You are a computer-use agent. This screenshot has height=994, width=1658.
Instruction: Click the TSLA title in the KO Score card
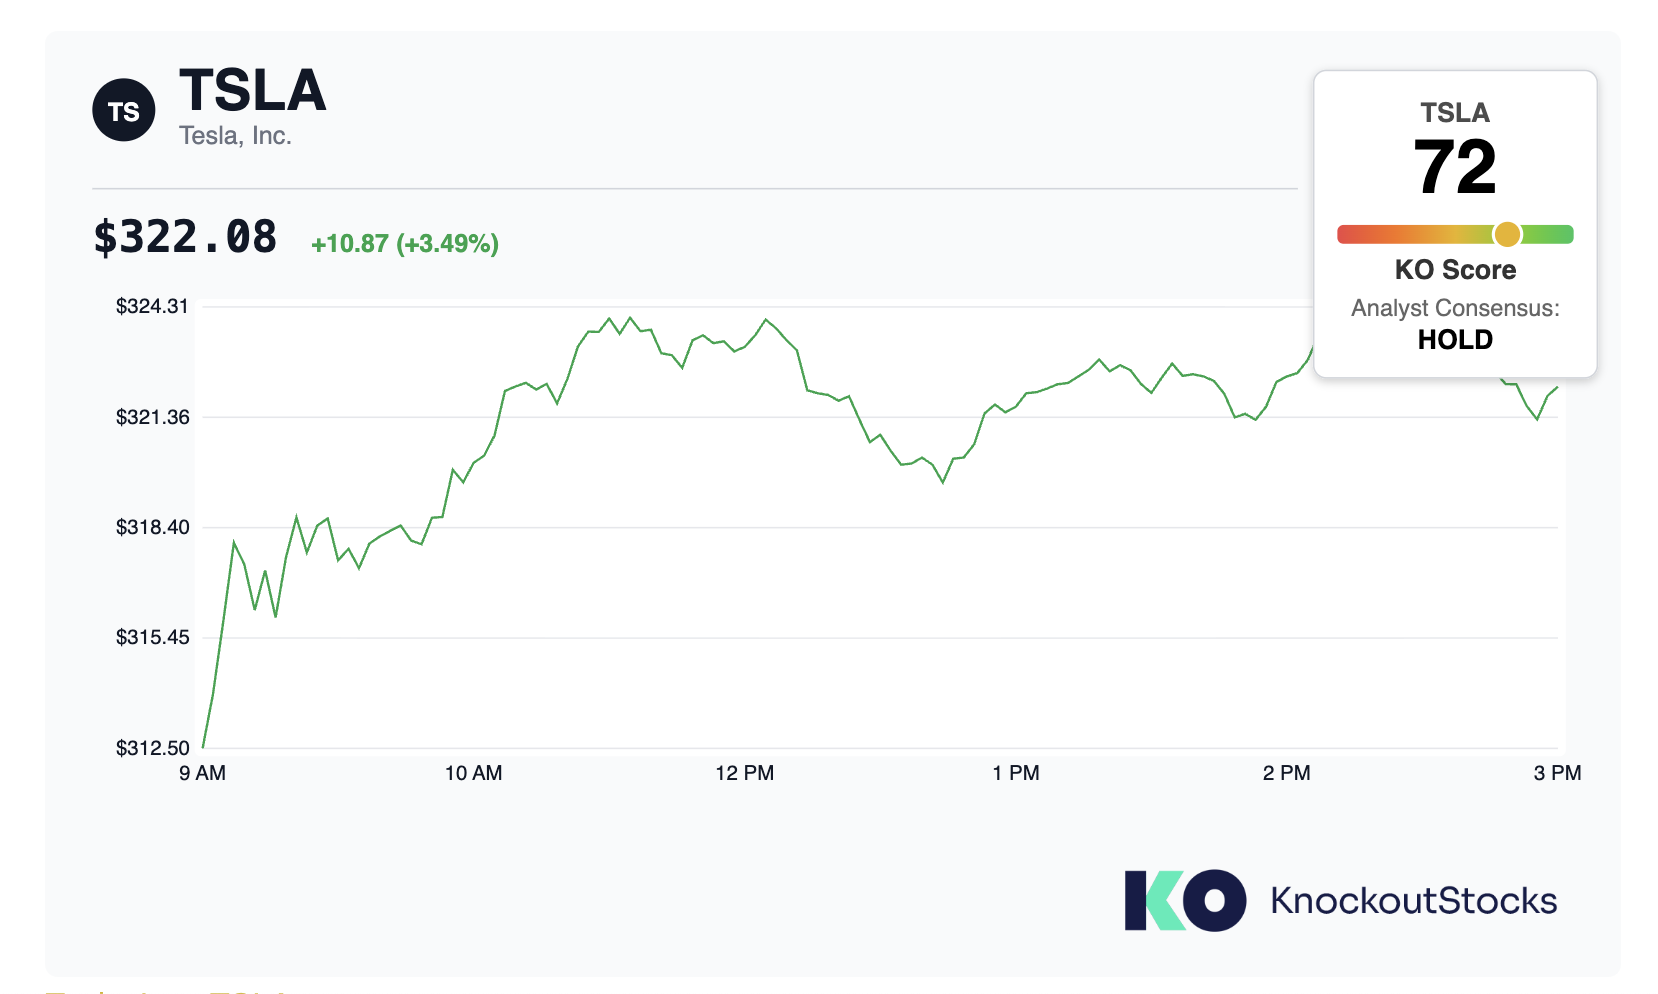1455,113
